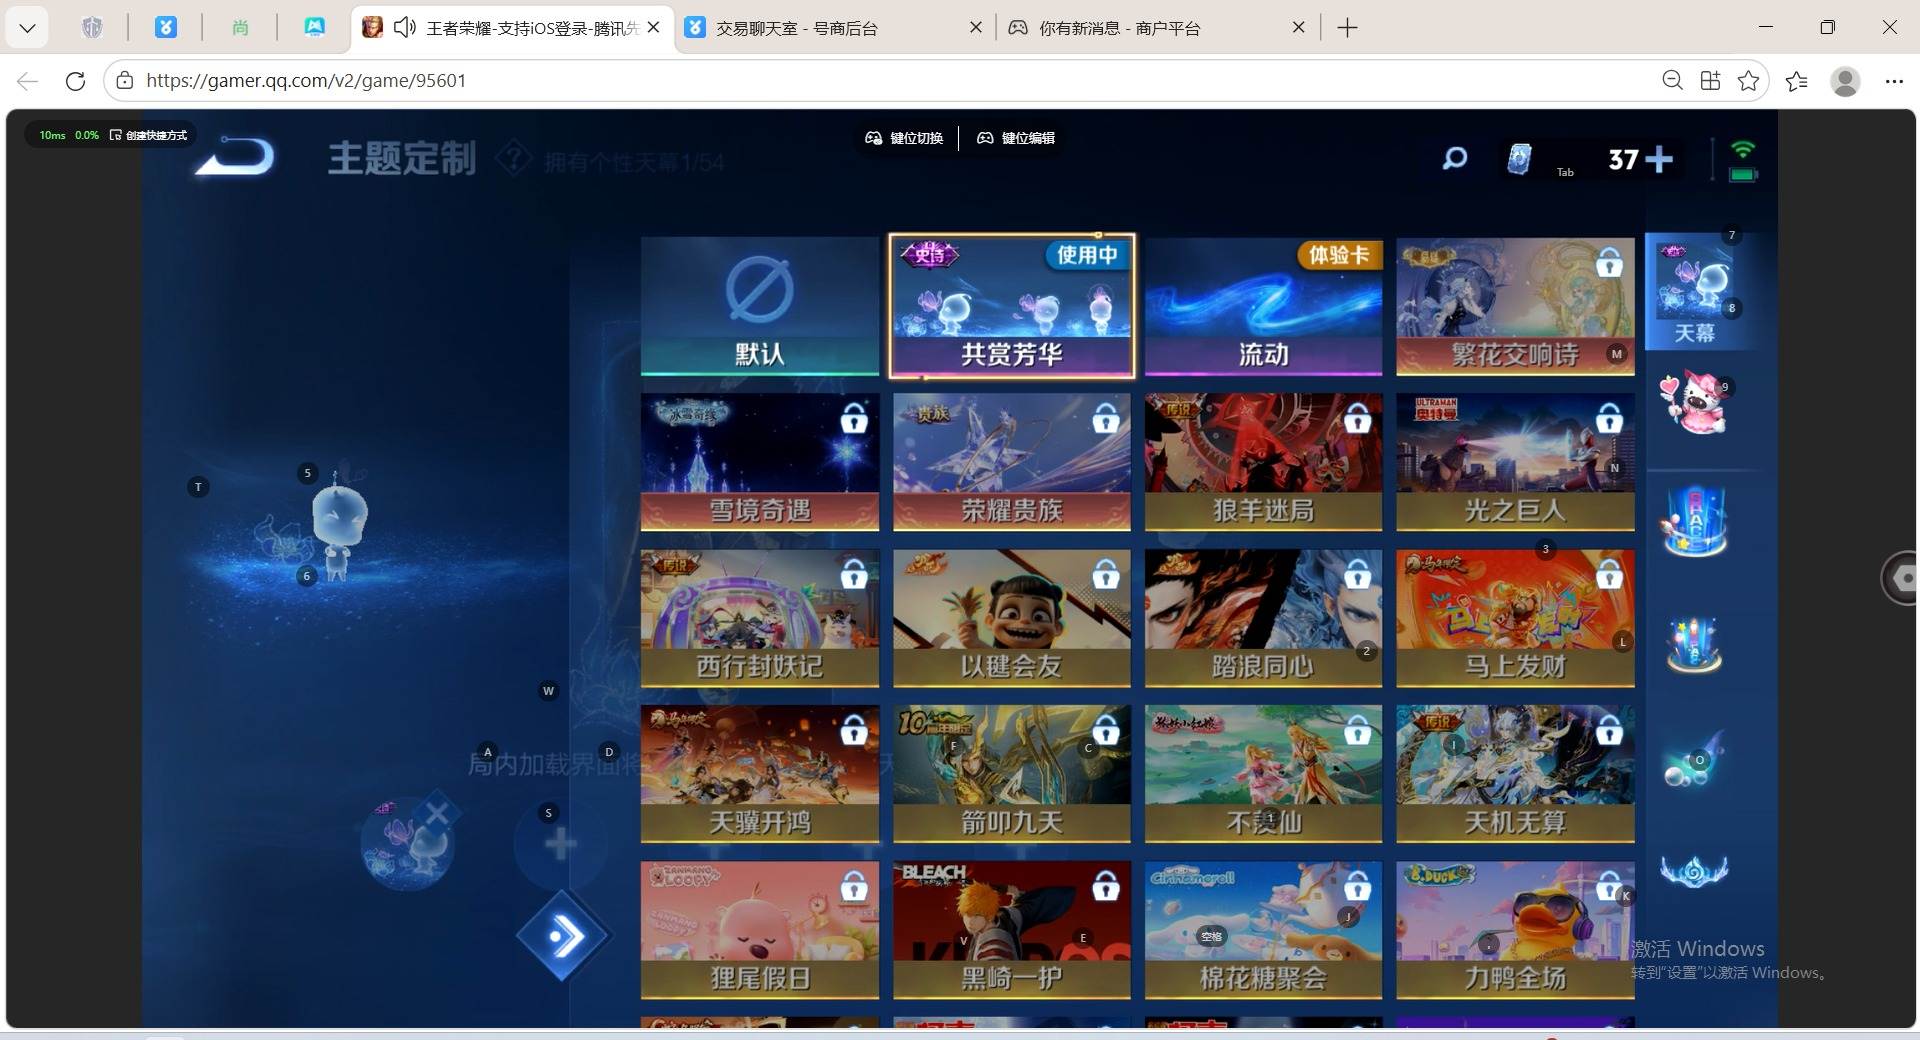Open the pinned tab with shield icon
This screenshot has height=1040, width=1920.
(x=92, y=28)
